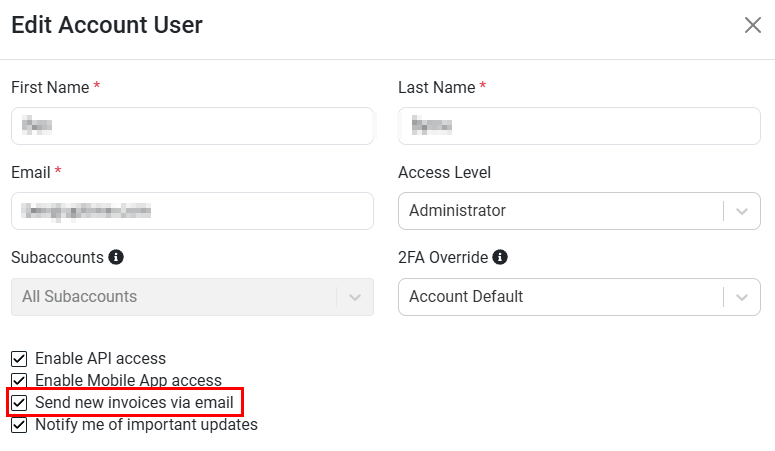
Task: Open the Account Default 2FA dropdown
Action: (x=579, y=297)
